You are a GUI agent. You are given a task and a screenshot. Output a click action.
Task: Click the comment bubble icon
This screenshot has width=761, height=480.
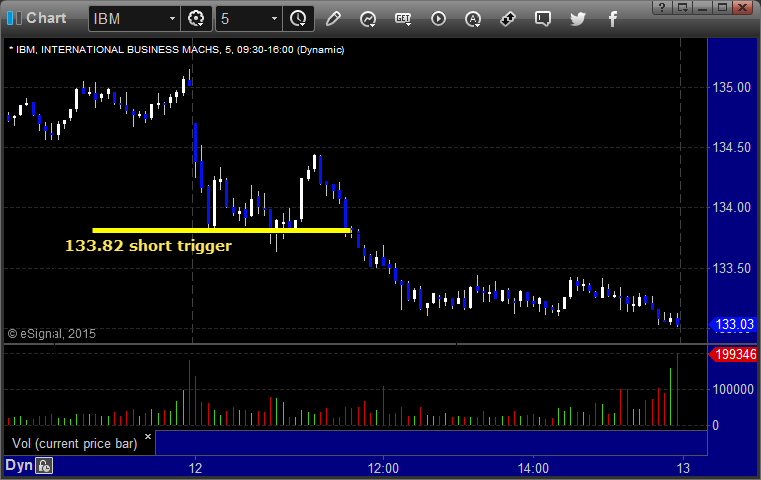point(543,19)
